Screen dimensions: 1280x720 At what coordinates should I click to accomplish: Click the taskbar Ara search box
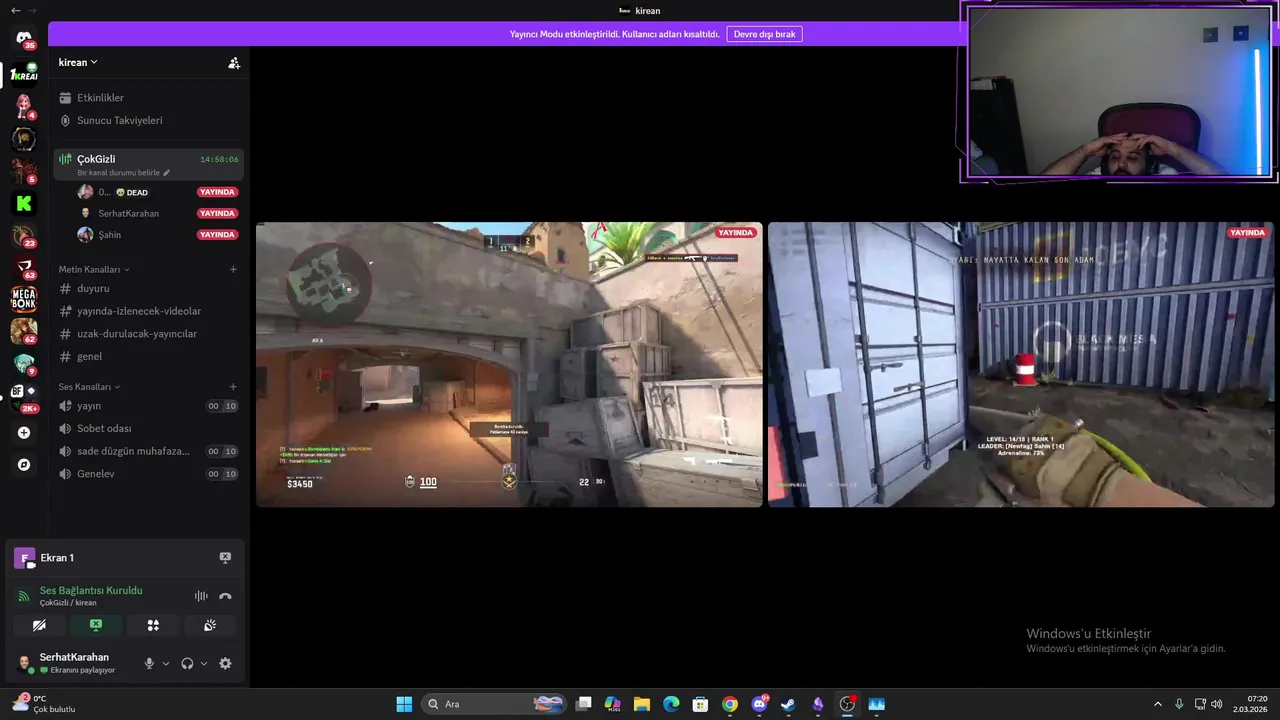point(494,704)
